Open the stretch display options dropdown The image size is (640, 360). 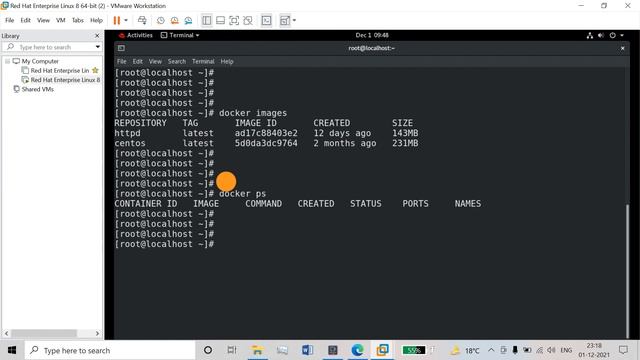294,20
